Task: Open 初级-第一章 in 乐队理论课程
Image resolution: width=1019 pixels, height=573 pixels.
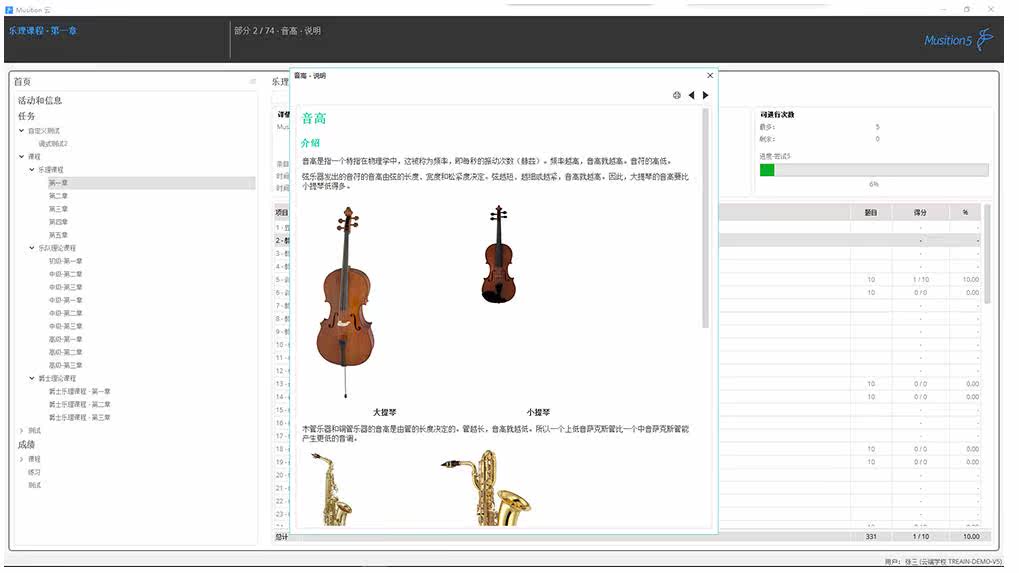Action: point(66,261)
